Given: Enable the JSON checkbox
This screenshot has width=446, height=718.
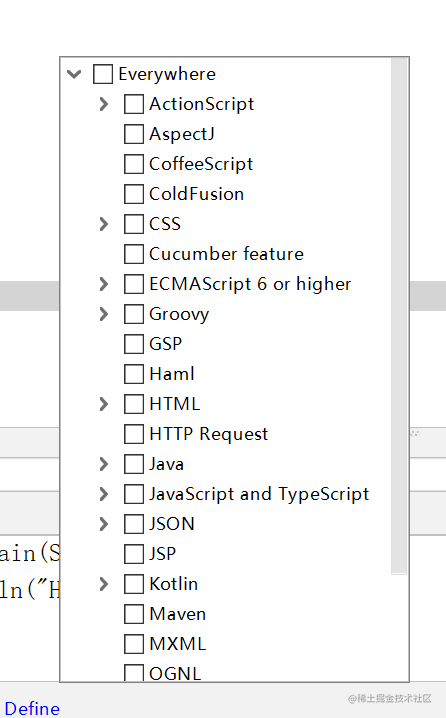Looking at the screenshot, I should point(134,524).
